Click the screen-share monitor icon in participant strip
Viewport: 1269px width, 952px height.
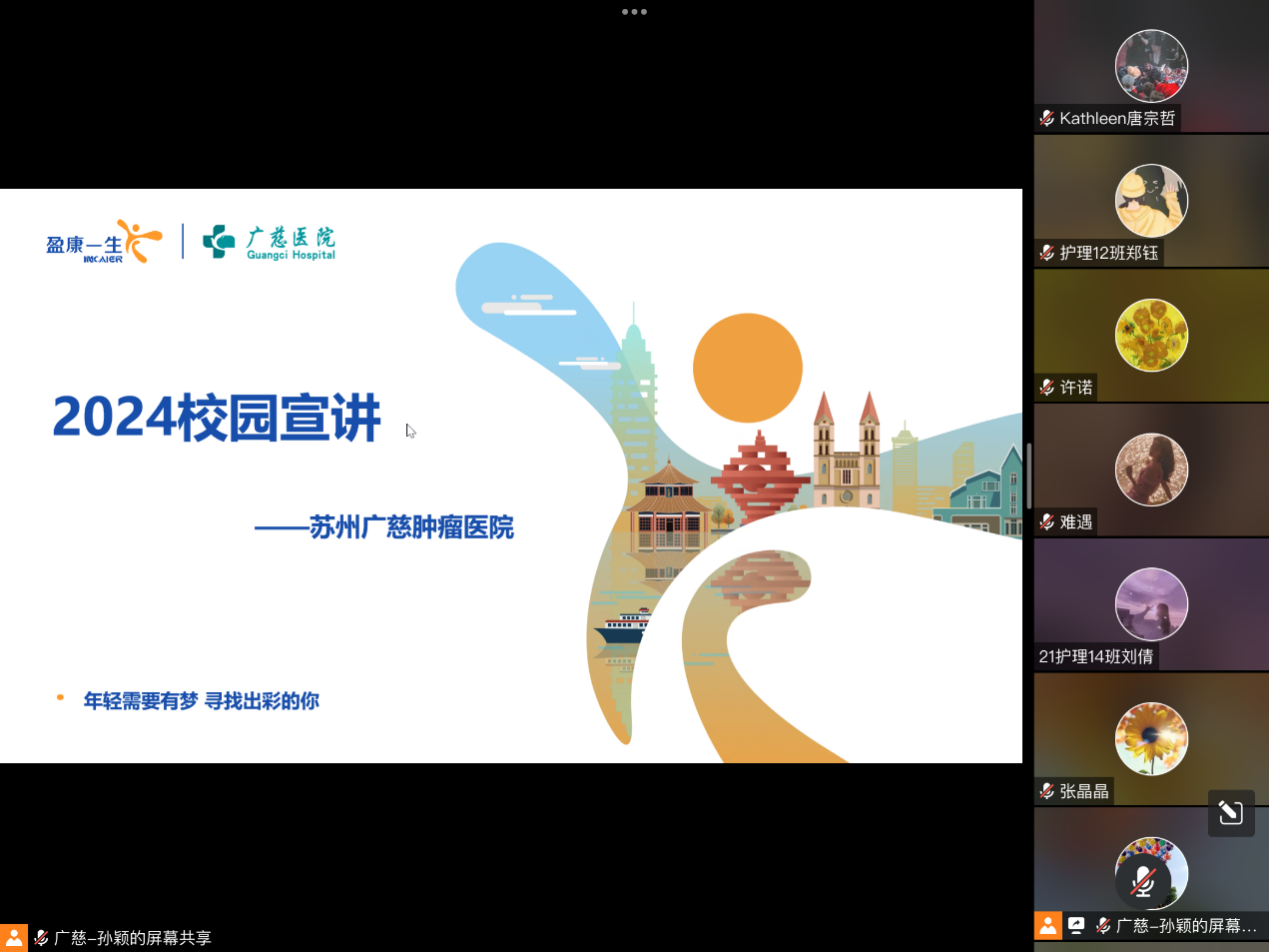pyautogui.click(x=1077, y=925)
